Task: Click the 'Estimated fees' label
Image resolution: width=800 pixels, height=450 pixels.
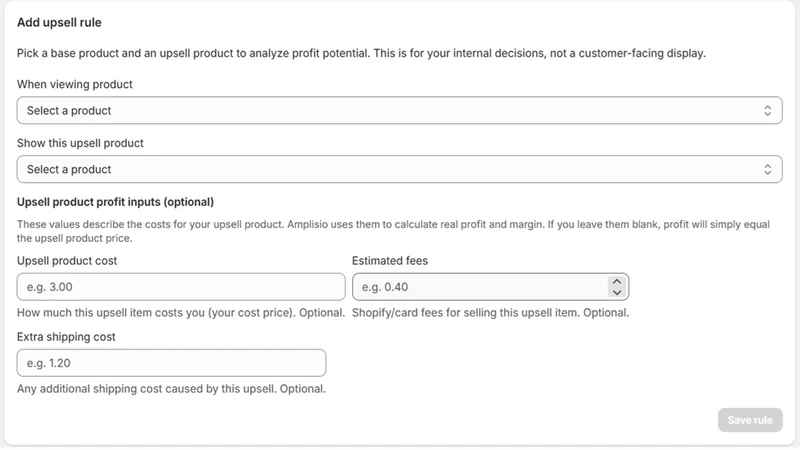Action: (390, 261)
